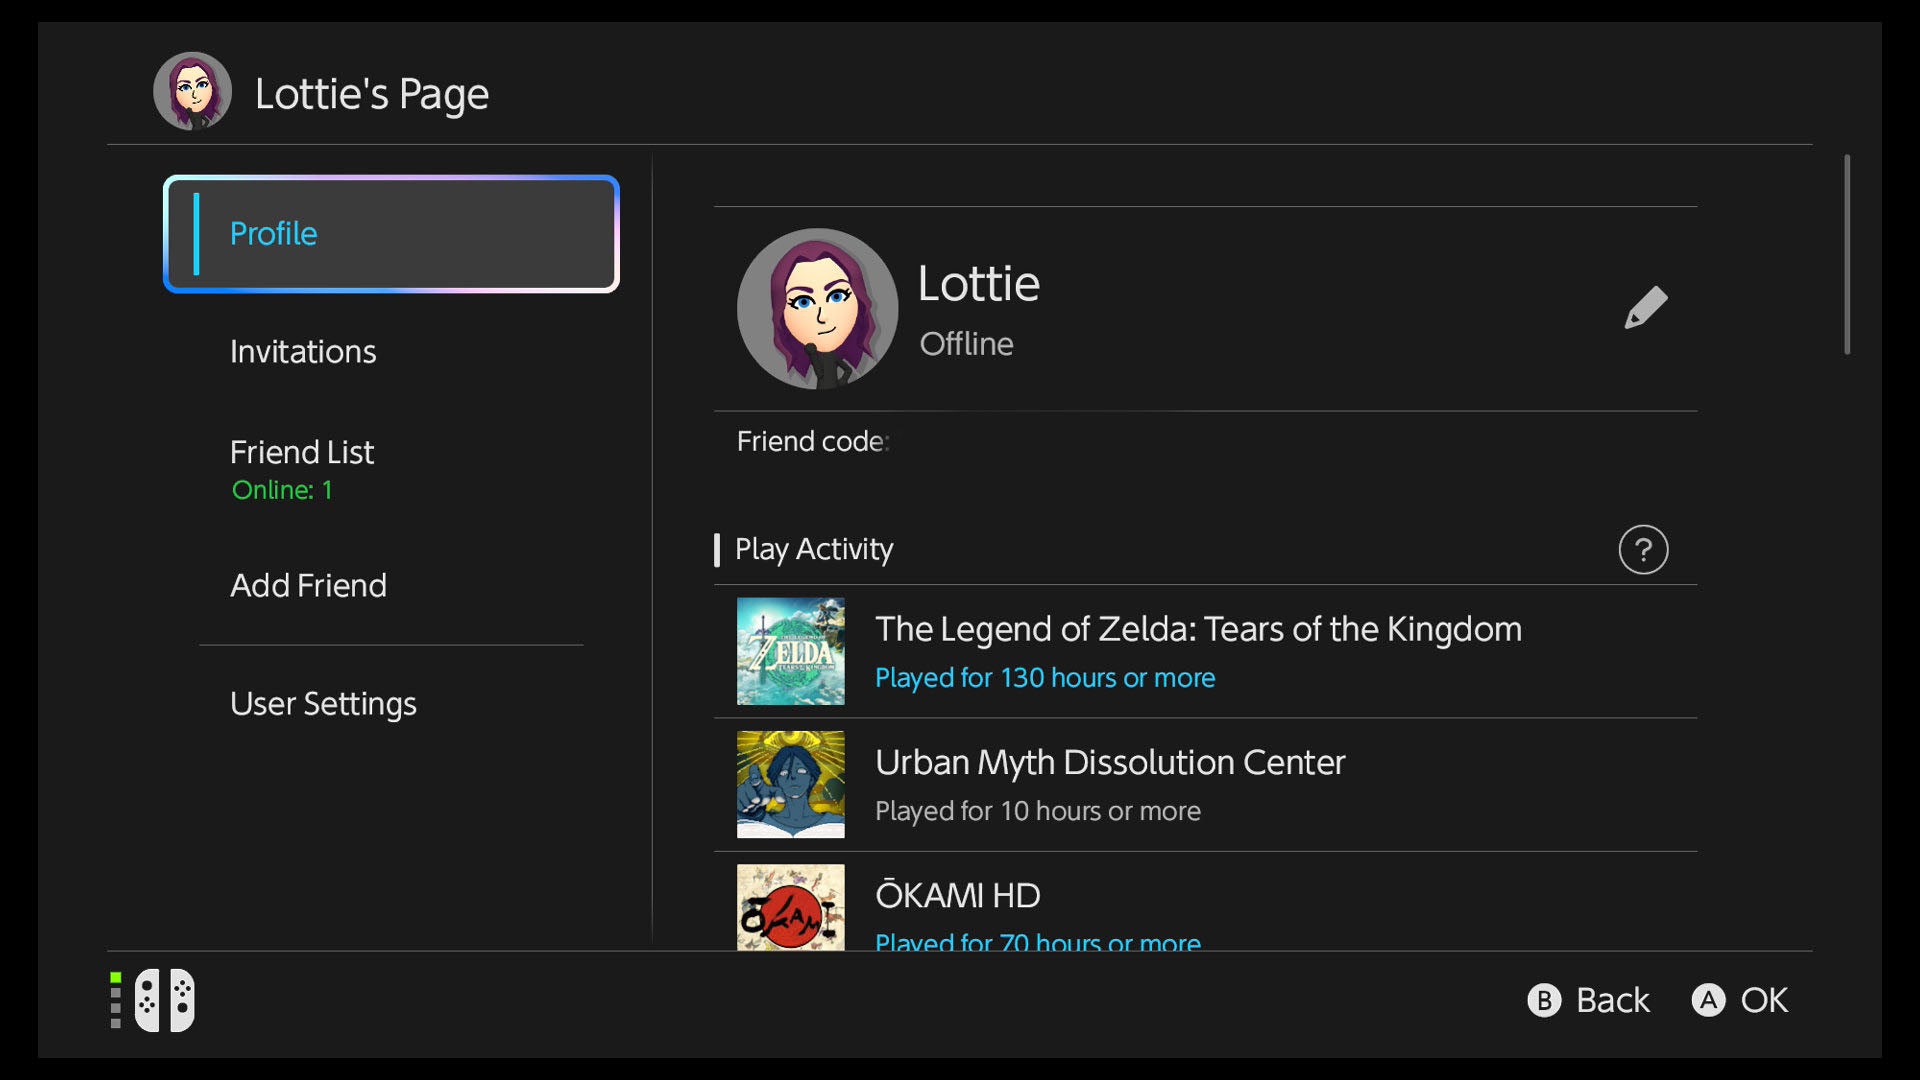The width and height of the screenshot is (1920, 1080).
Task: Click the A button icon for OK
Action: click(x=1708, y=1000)
